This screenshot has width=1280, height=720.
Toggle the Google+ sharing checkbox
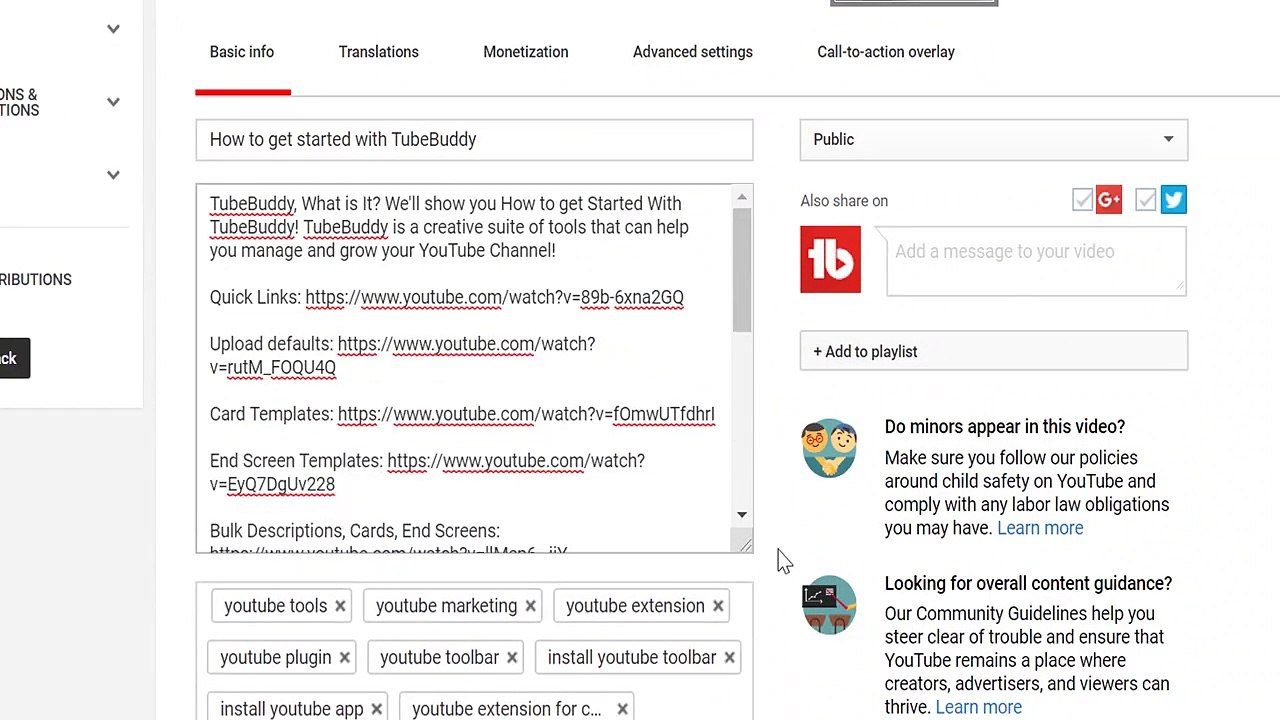(x=1082, y=200)
